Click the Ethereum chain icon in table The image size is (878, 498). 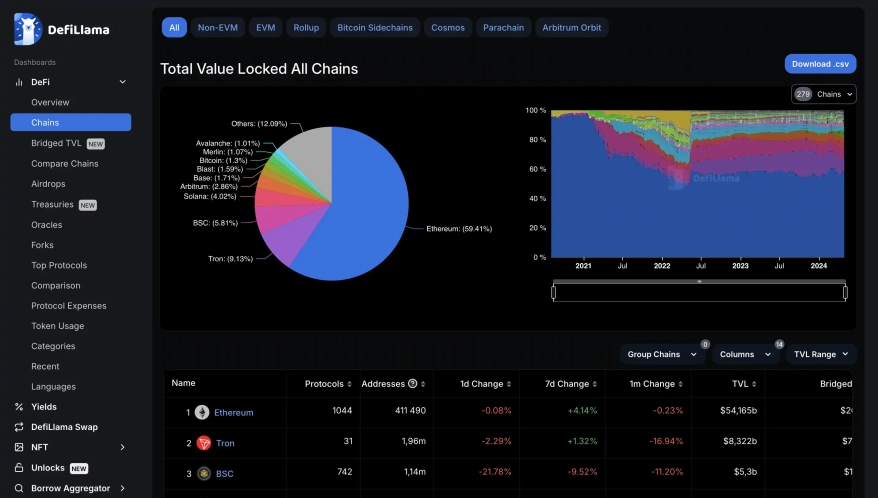pos(202,413)
